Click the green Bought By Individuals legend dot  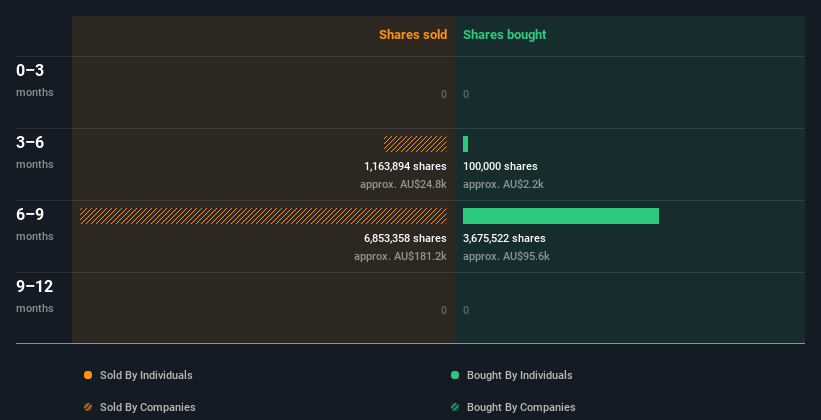click(x=455, y=375)
